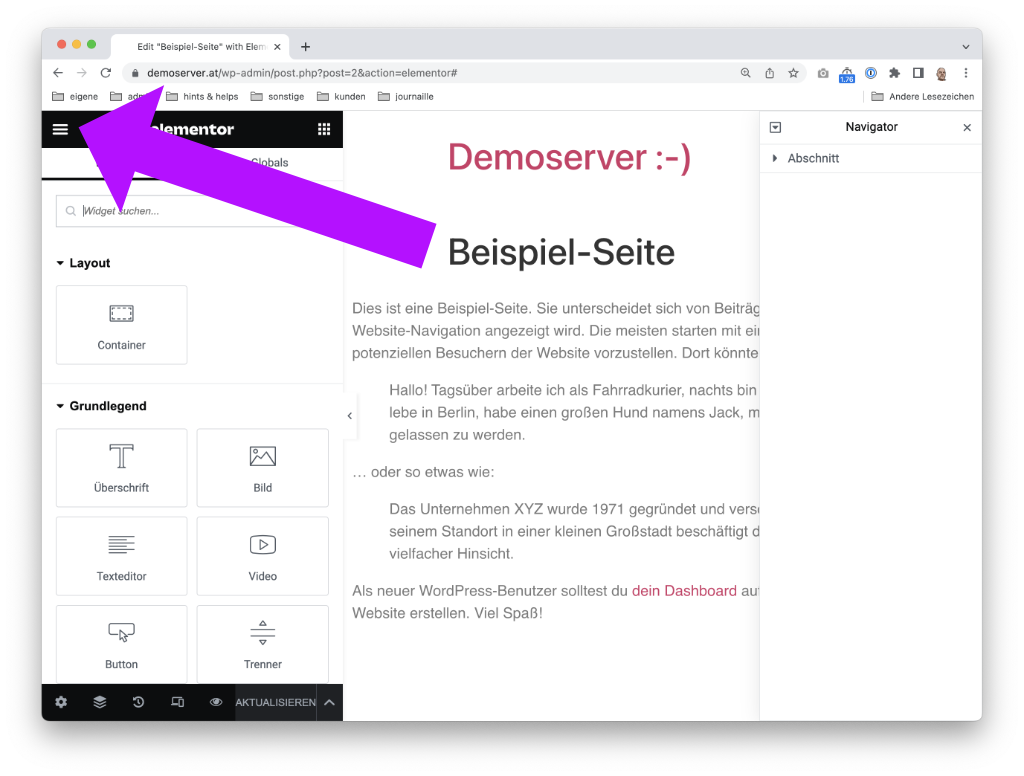Select the Container widget
The image size is (1024, 776).
tap(121, 325)
